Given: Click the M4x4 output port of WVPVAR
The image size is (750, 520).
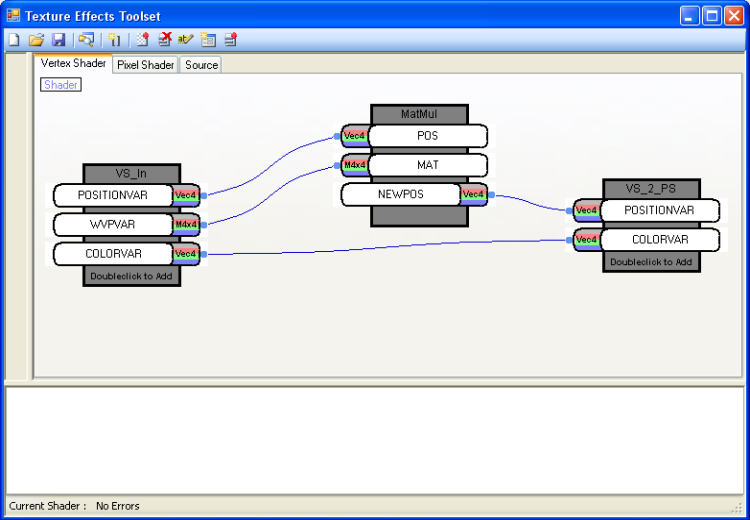Looking at the screenshot, I should 186,224.
